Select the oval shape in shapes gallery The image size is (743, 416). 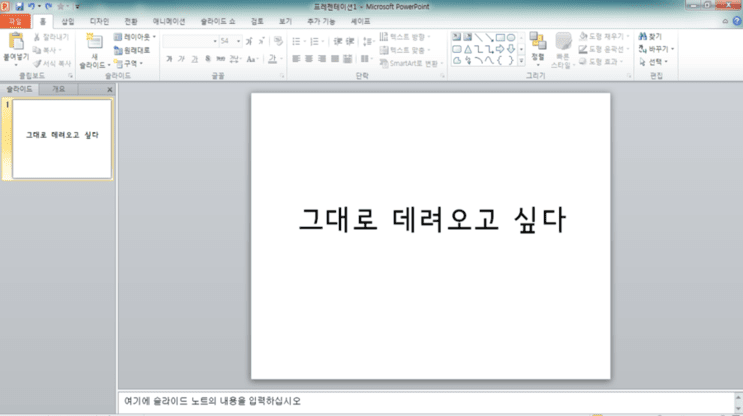[x=511, y=37]
